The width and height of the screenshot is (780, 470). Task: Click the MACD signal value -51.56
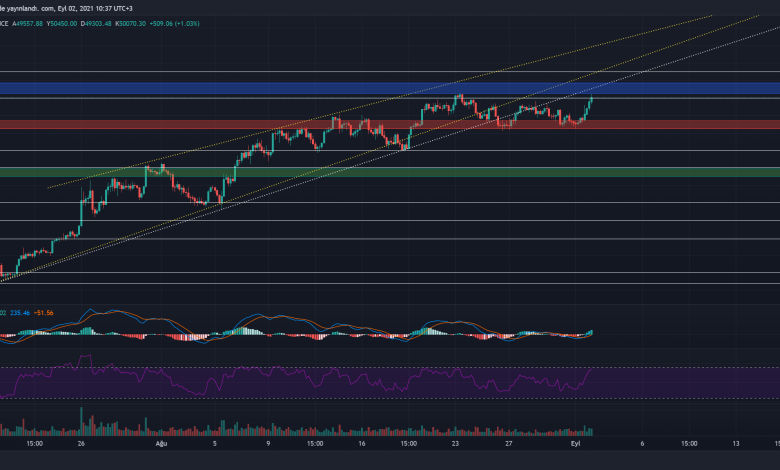click(43, 313)
